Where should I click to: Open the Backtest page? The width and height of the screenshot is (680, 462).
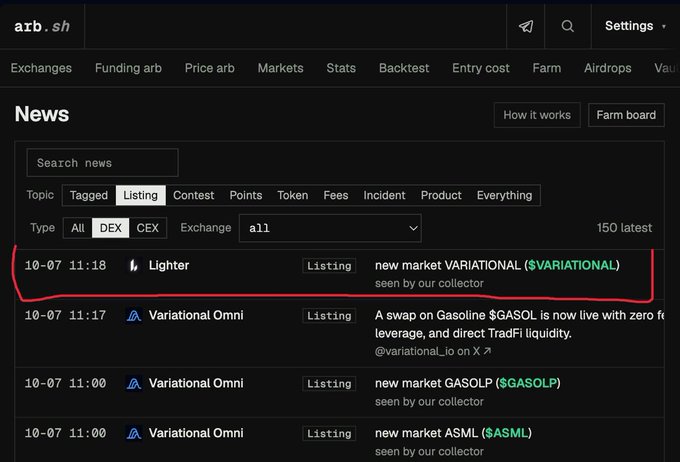pyautogui.click(x=404, y=68)
